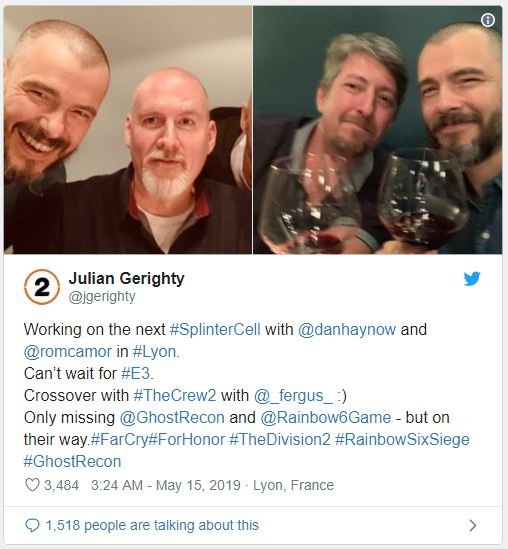
Task: Open the #SplinterCell hashtag
Action: (x=215, y=329)
